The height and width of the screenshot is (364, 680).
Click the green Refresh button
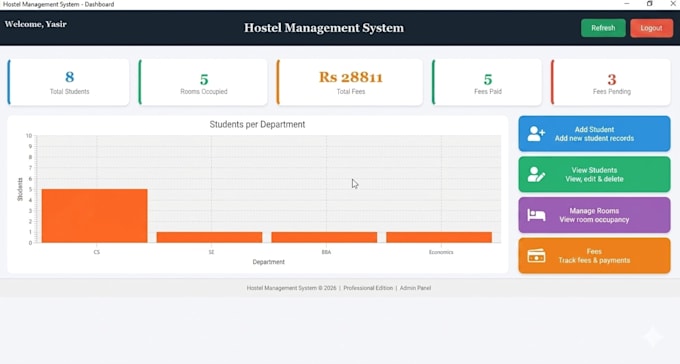603,28
